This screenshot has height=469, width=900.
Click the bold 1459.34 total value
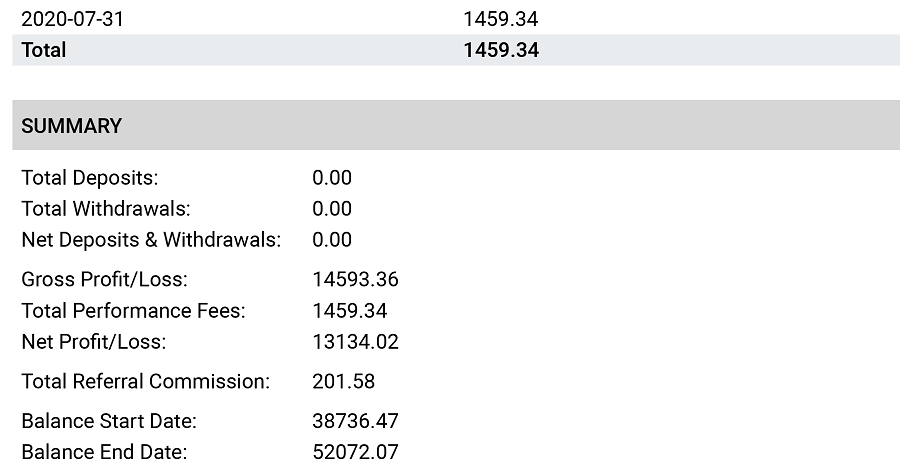tap(501, 50)
